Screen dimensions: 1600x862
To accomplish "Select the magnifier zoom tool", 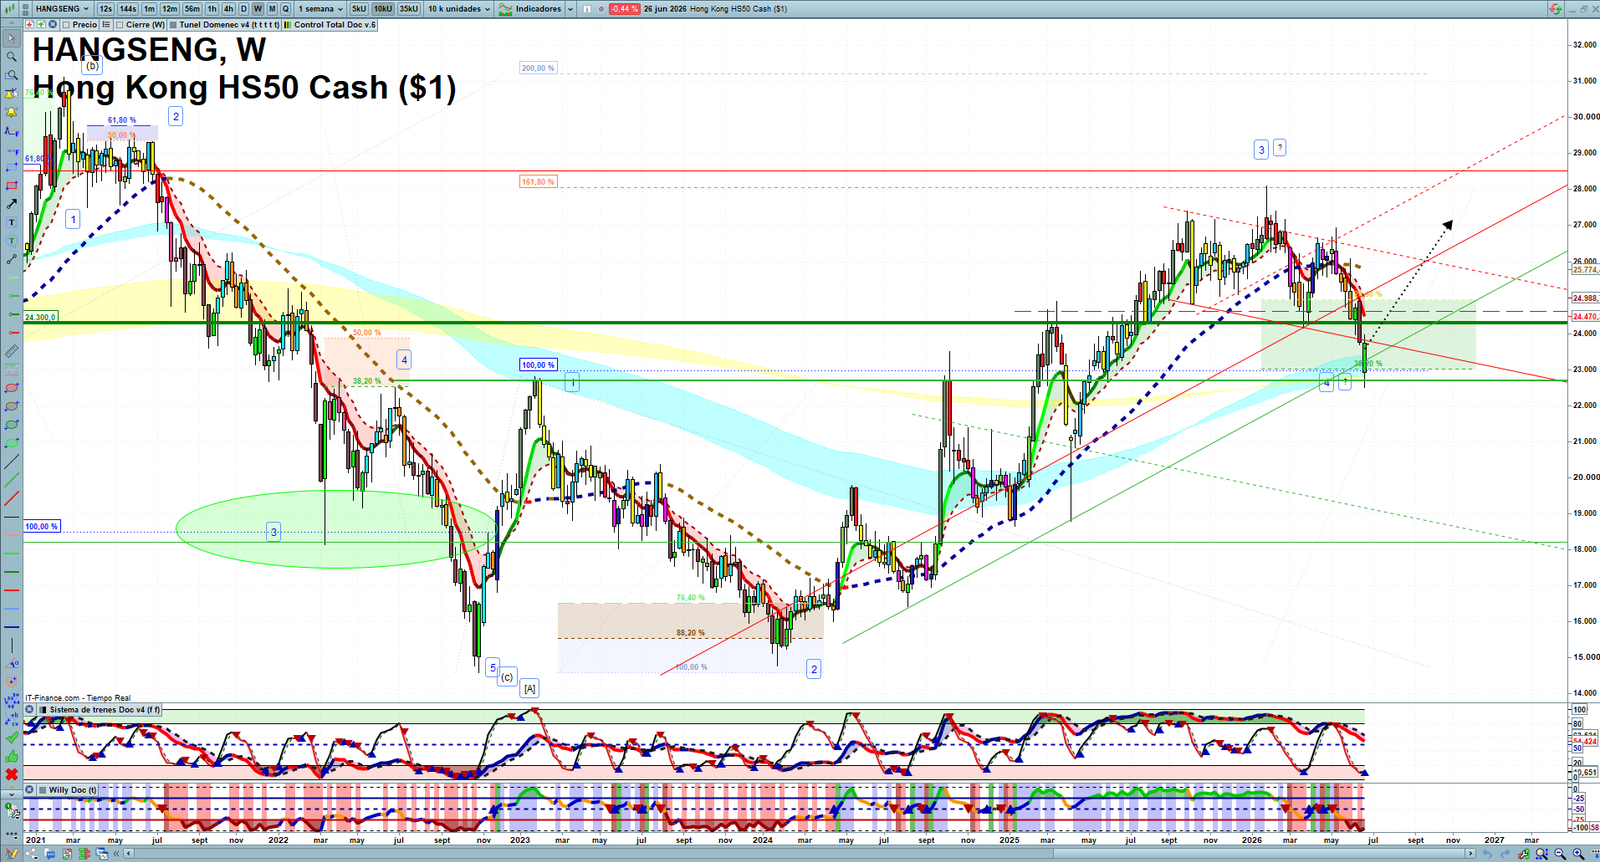I will [12, 56].
